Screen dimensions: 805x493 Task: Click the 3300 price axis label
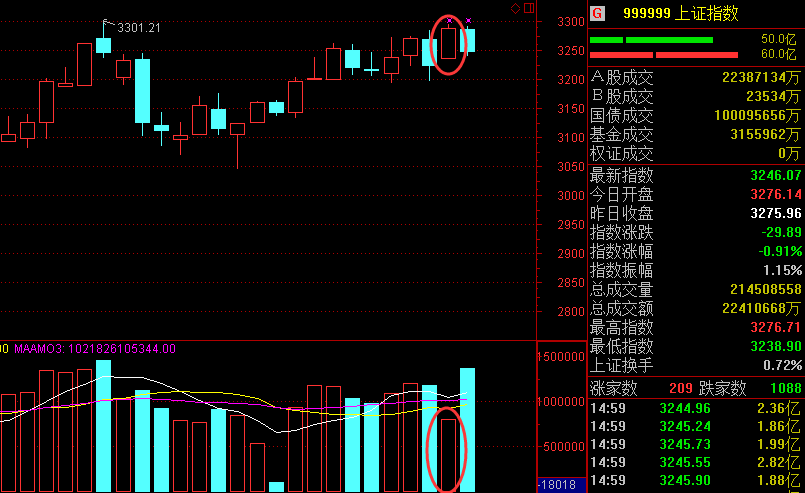pyautogui.click(x=571, y=22)
